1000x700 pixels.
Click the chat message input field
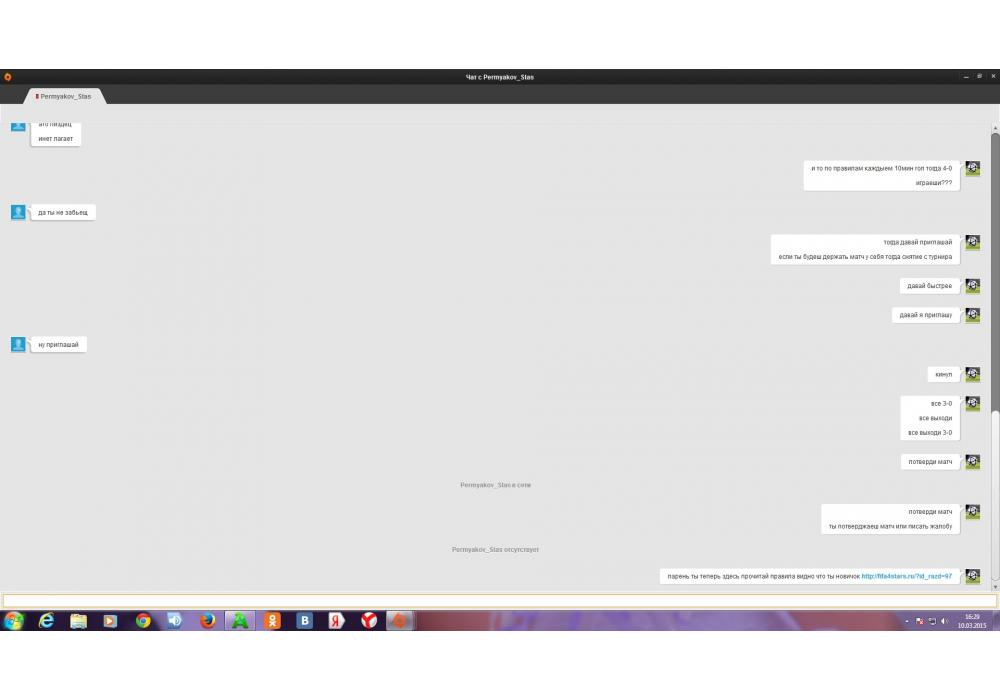coord(499,601)
